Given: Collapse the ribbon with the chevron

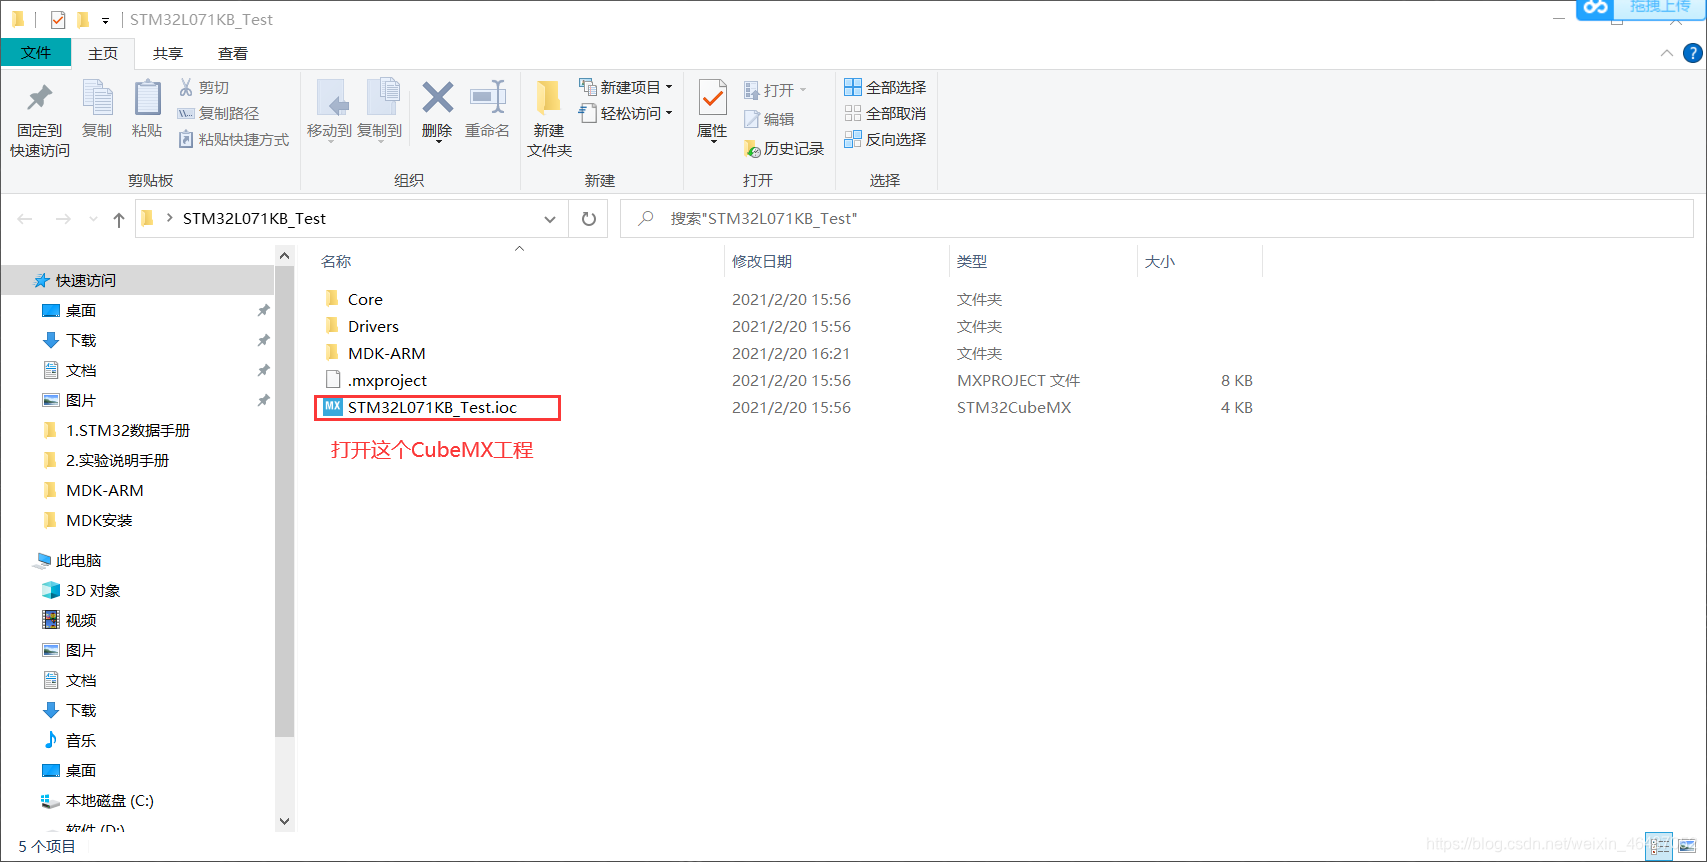Looking at the screenshot, I should 1666,54.
